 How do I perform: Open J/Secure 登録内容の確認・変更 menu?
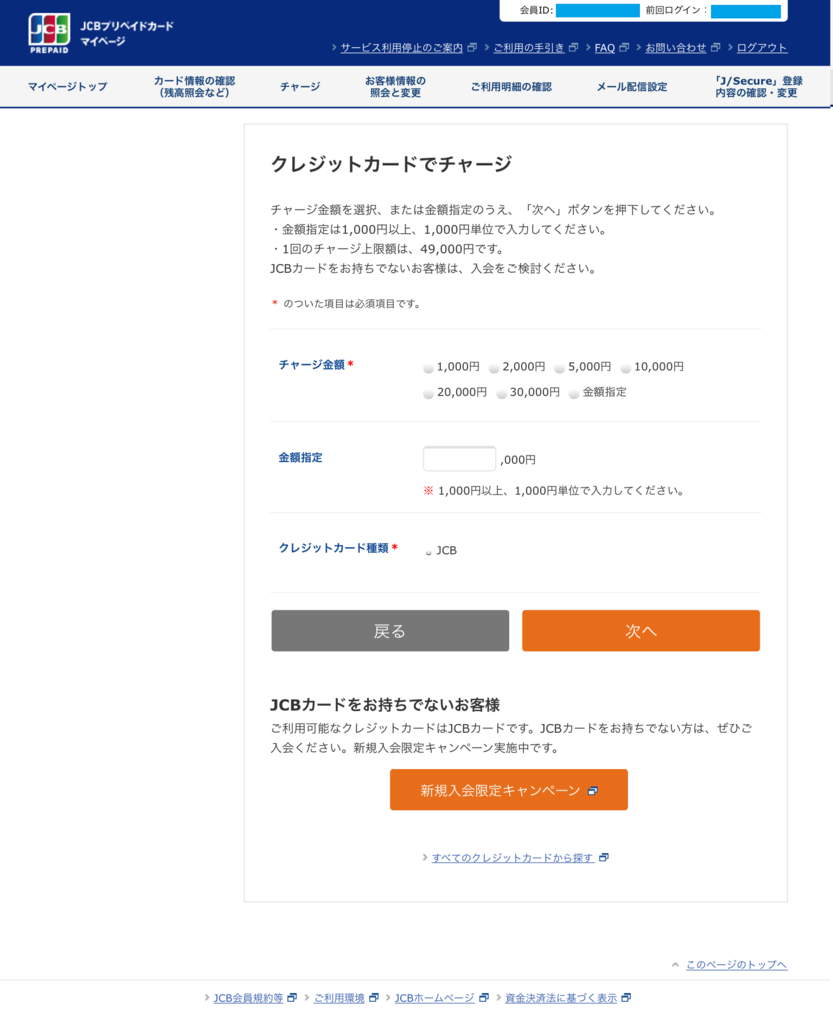[759, 86]
